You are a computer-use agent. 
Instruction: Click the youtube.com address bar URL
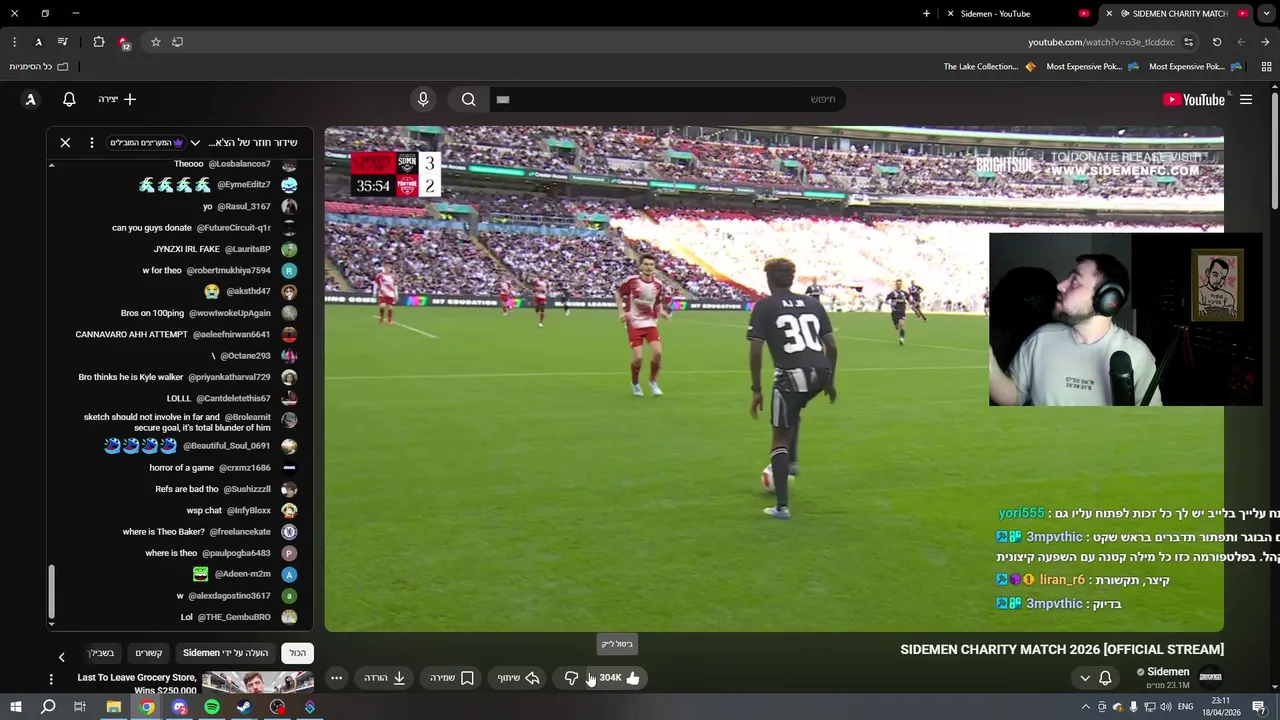[x=1101, y=42]
